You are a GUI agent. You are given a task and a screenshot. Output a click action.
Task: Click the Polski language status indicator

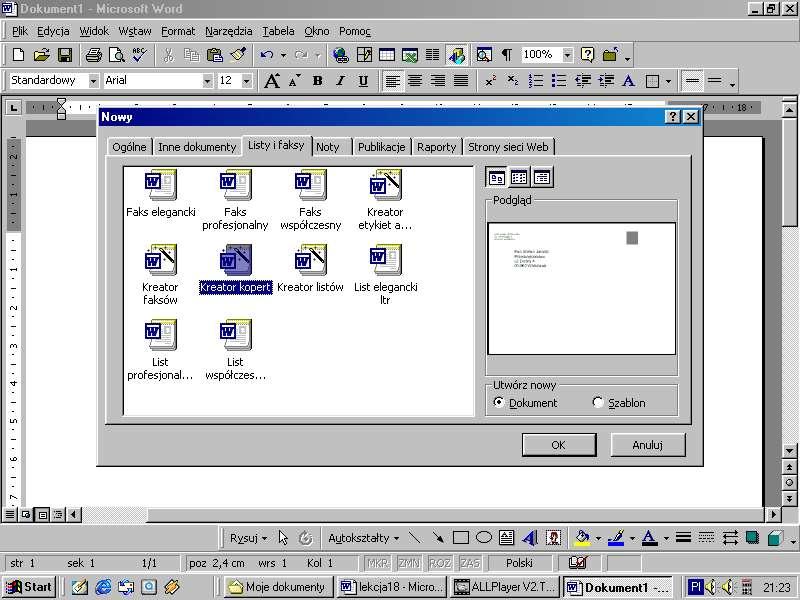point(519,563)
